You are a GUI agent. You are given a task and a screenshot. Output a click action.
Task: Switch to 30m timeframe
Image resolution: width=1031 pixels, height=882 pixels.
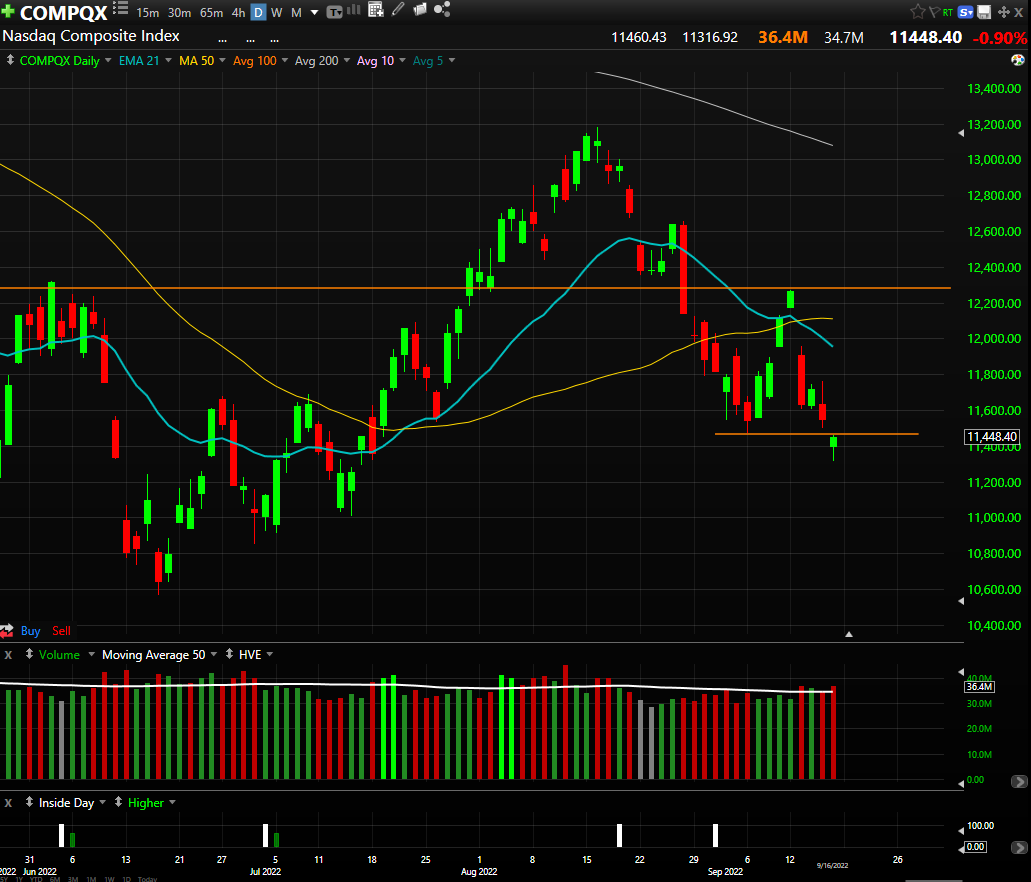click(179, 12)
